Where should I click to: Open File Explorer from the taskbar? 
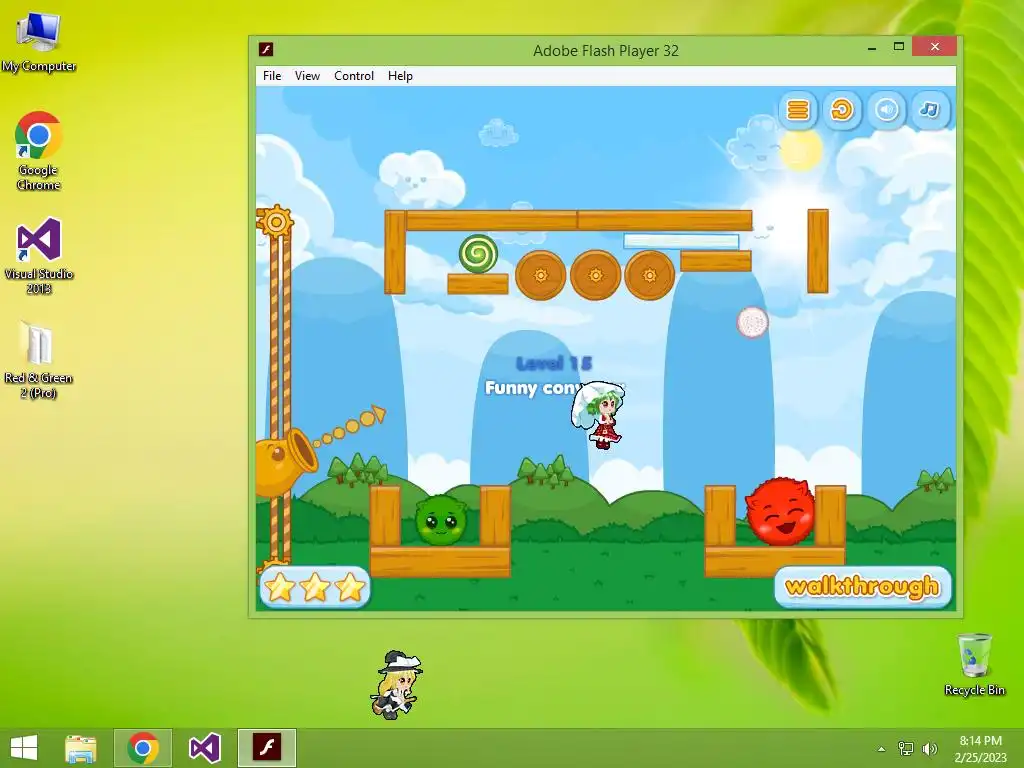[x=81, y=748]
